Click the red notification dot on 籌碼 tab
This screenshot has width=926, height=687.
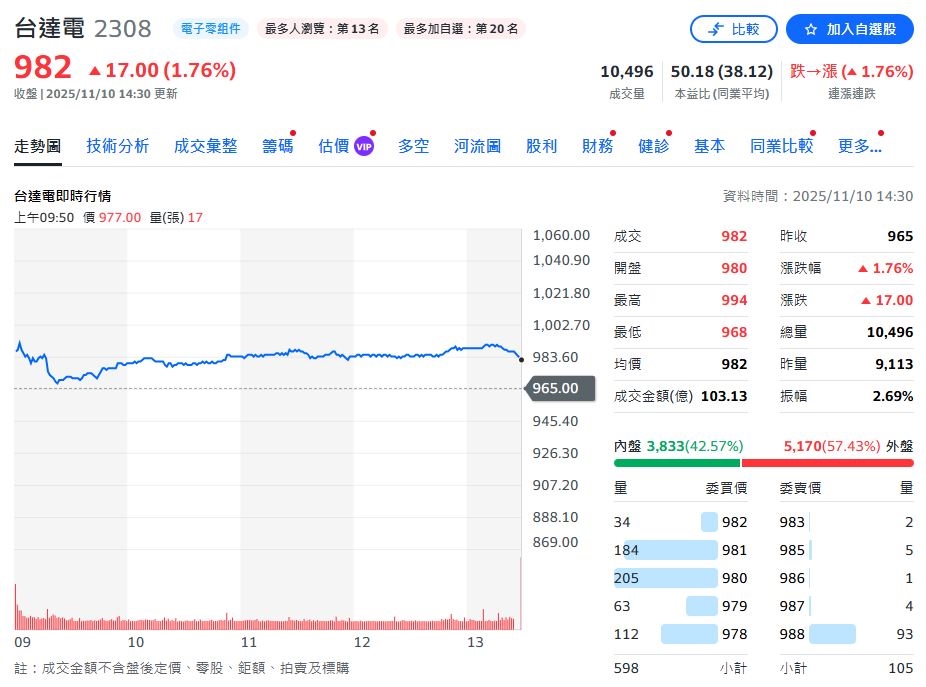tap(293, 133)
